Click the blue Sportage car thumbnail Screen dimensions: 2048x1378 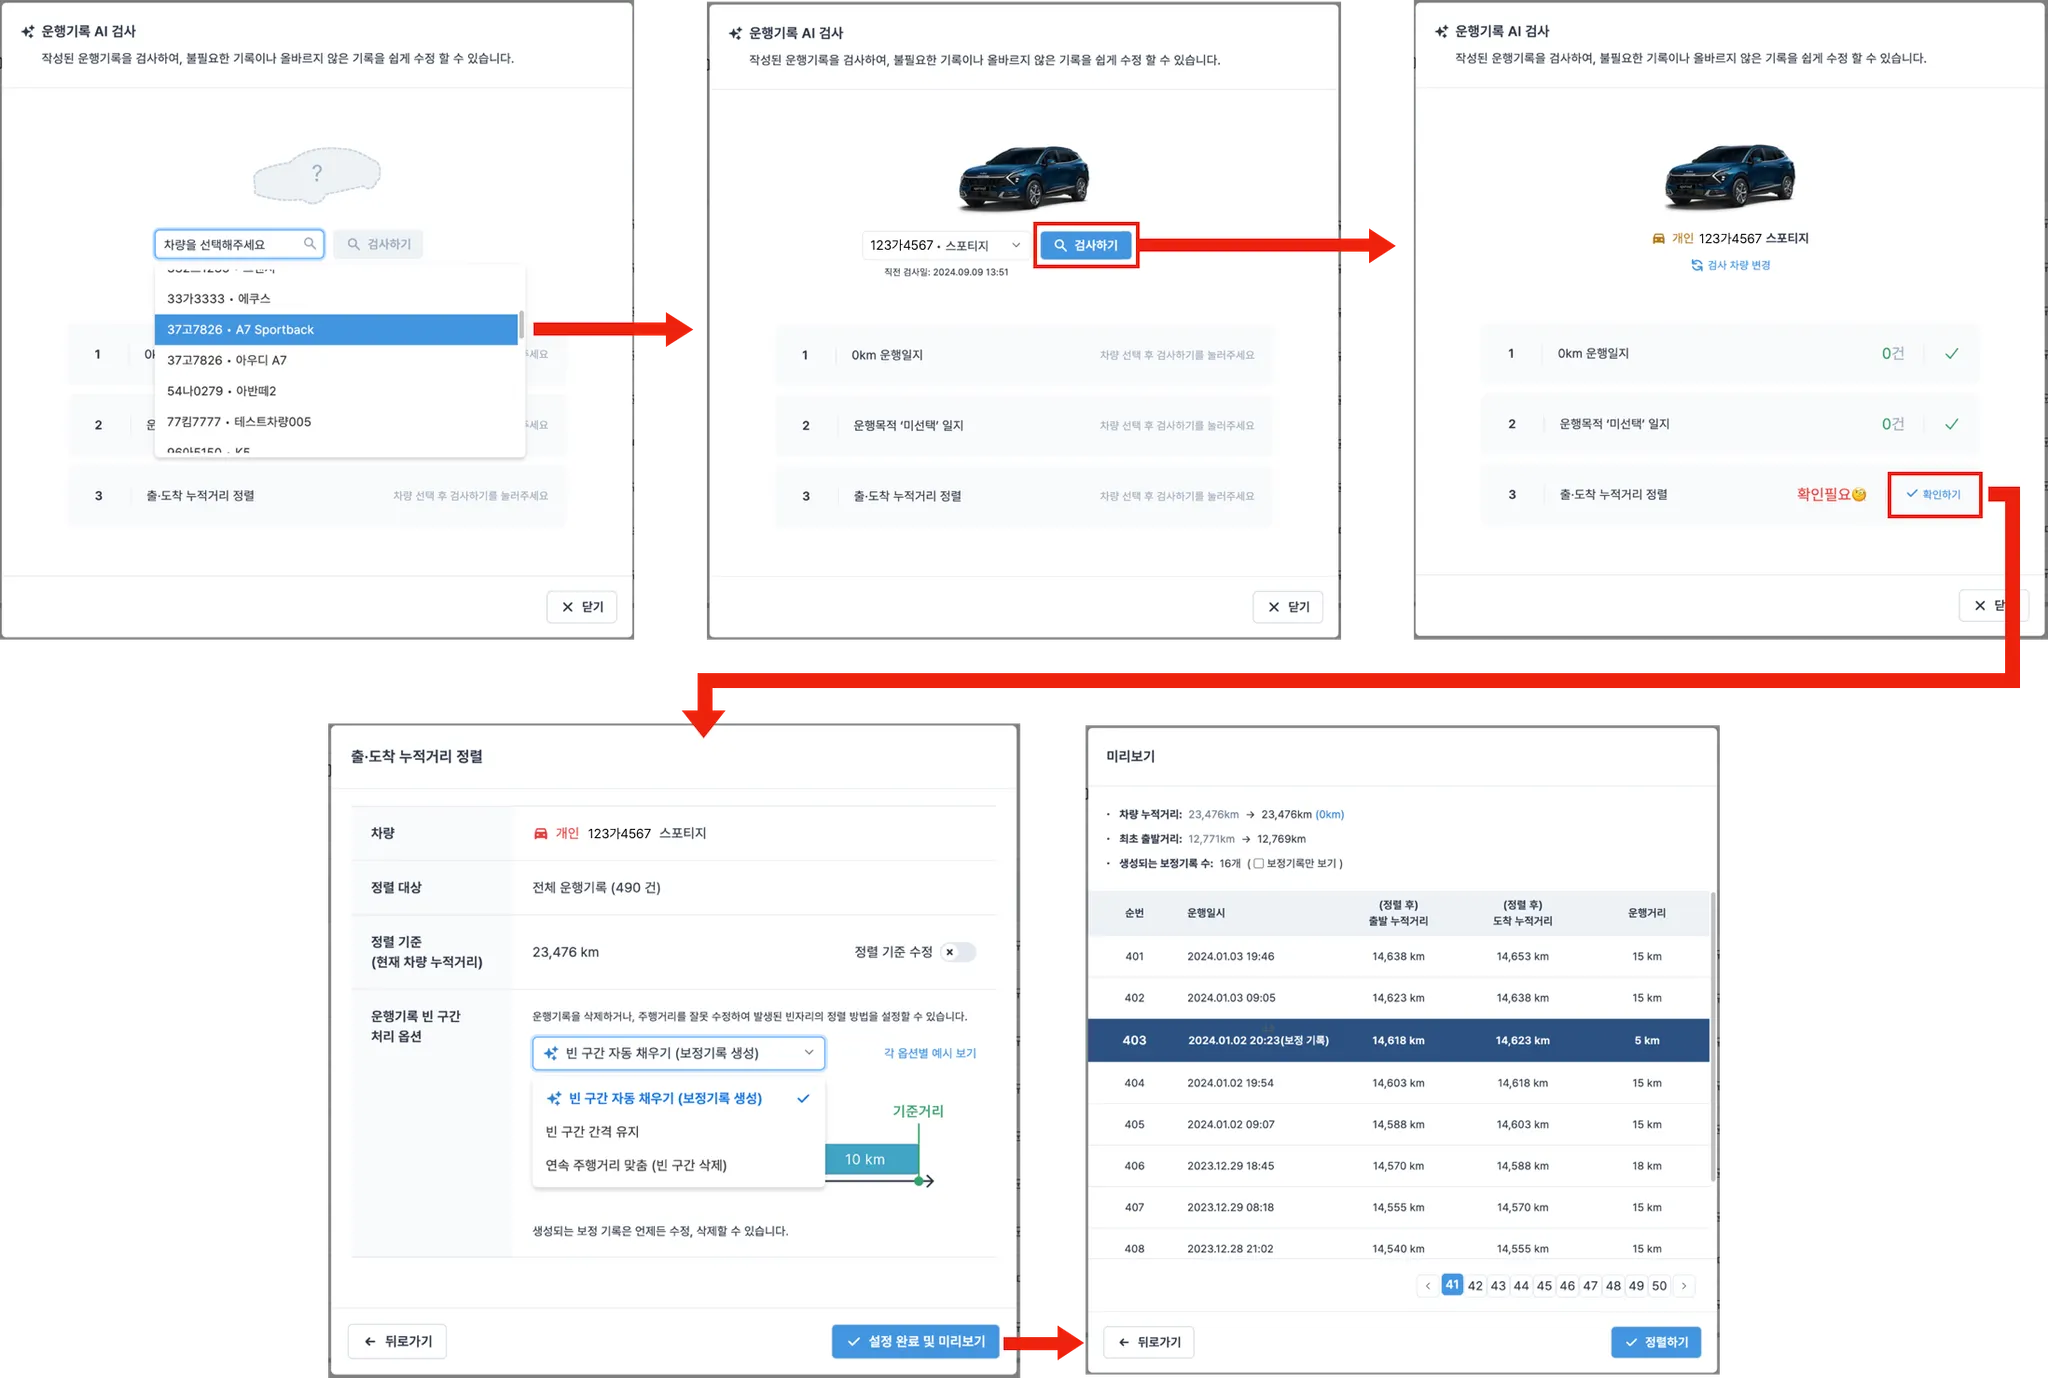click(1023, 178)
